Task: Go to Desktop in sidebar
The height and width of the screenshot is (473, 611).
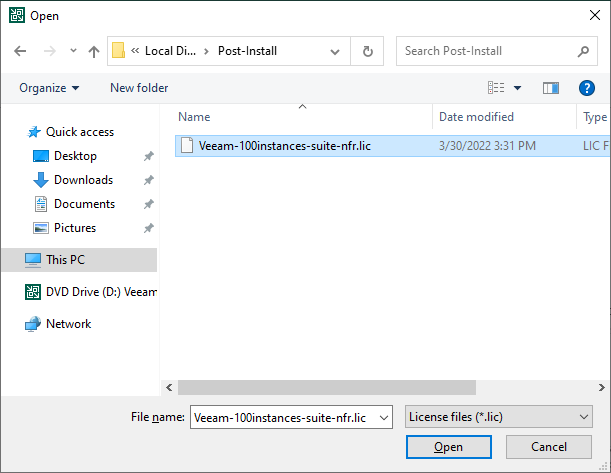Action: (x=75, y=156)
